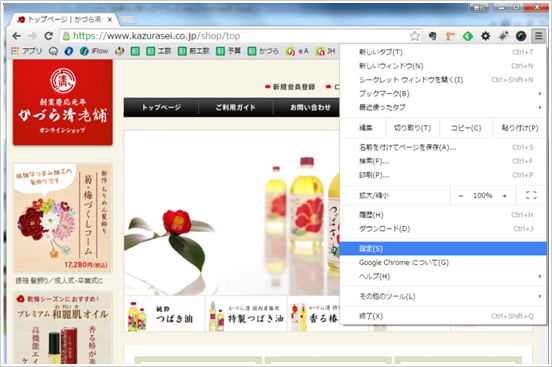Open the Evernote elephant extension icon
552x367 pixels.
click(x=433, y=36)
